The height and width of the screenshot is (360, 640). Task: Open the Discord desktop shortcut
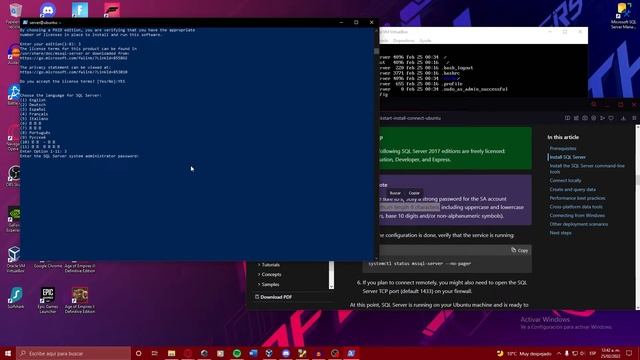tap(48, 10)
